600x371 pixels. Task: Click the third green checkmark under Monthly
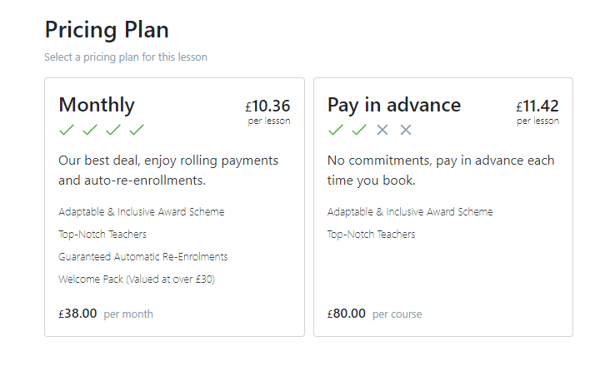[x=113, y=130]
